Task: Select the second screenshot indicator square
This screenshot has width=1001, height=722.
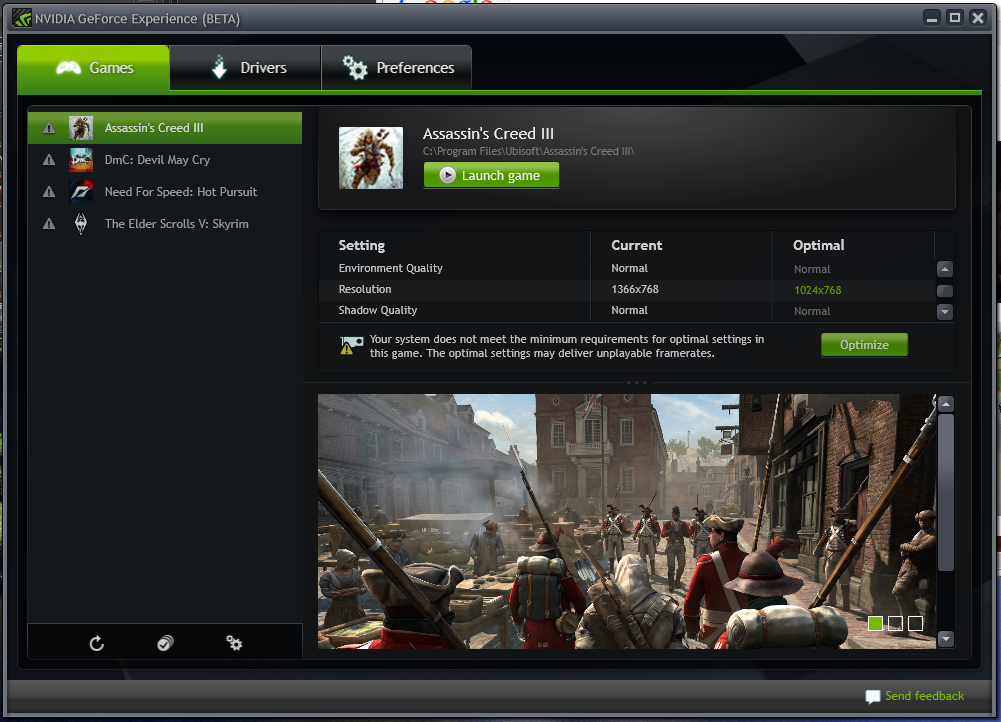Action: [896, 623]
